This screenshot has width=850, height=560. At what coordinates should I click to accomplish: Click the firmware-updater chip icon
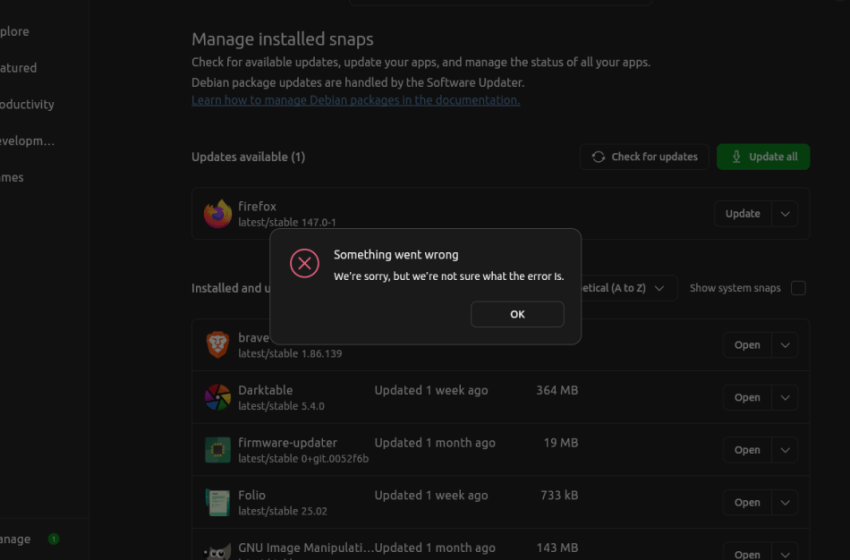click(x=217, y=450)
